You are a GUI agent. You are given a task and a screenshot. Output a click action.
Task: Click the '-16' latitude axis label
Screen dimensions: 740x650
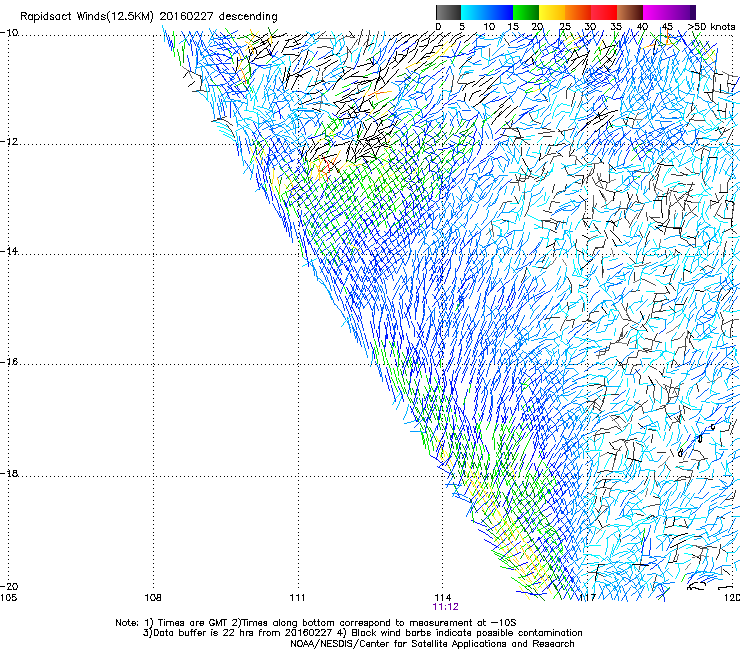point(10,362)
